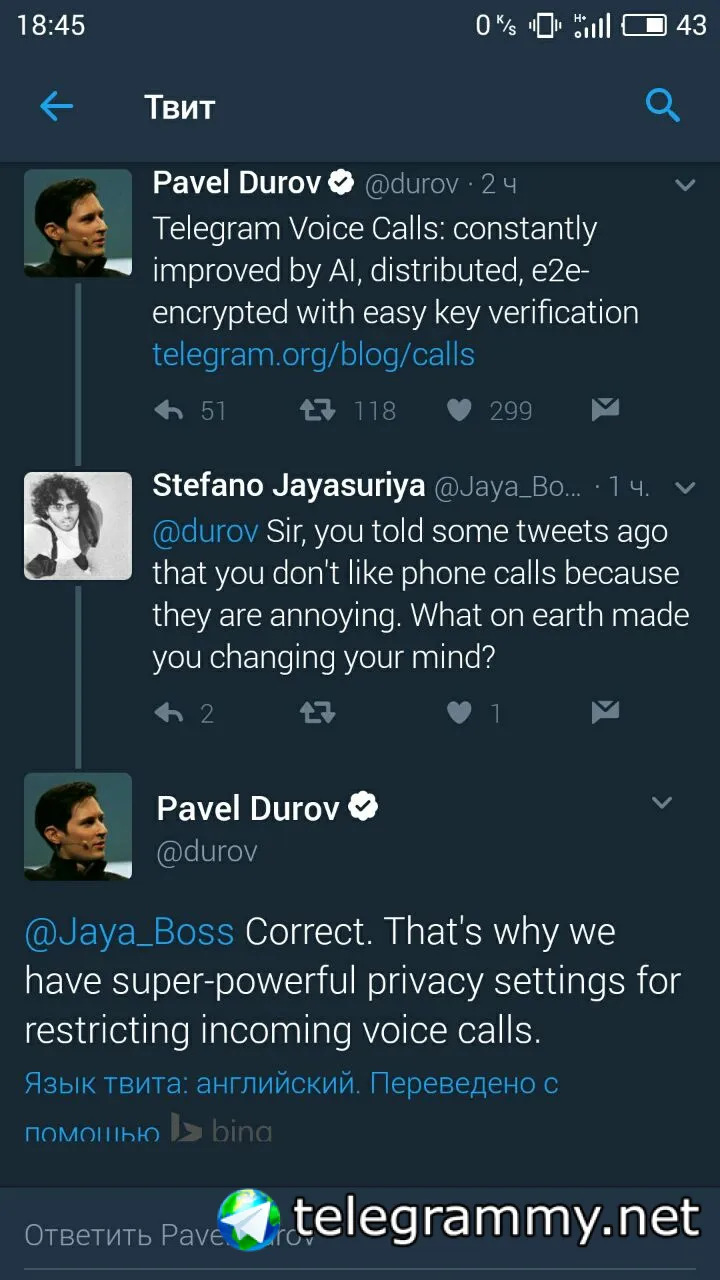720x1280 pixels.
Task: Tap the tweet language translation notice
Action: tap(291, 1084)
